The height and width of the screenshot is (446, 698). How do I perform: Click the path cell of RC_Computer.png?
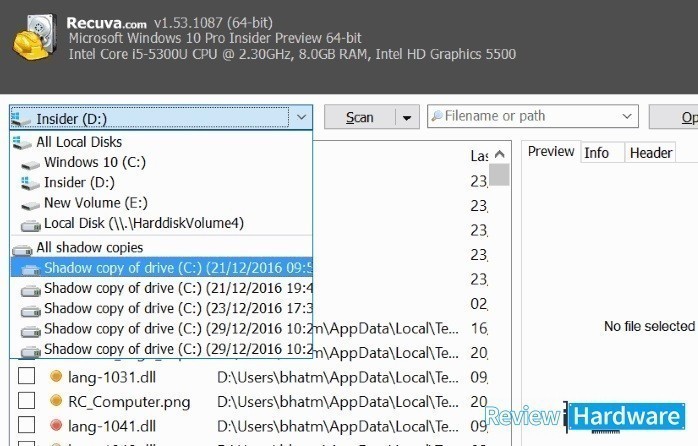tap(337, 402)
